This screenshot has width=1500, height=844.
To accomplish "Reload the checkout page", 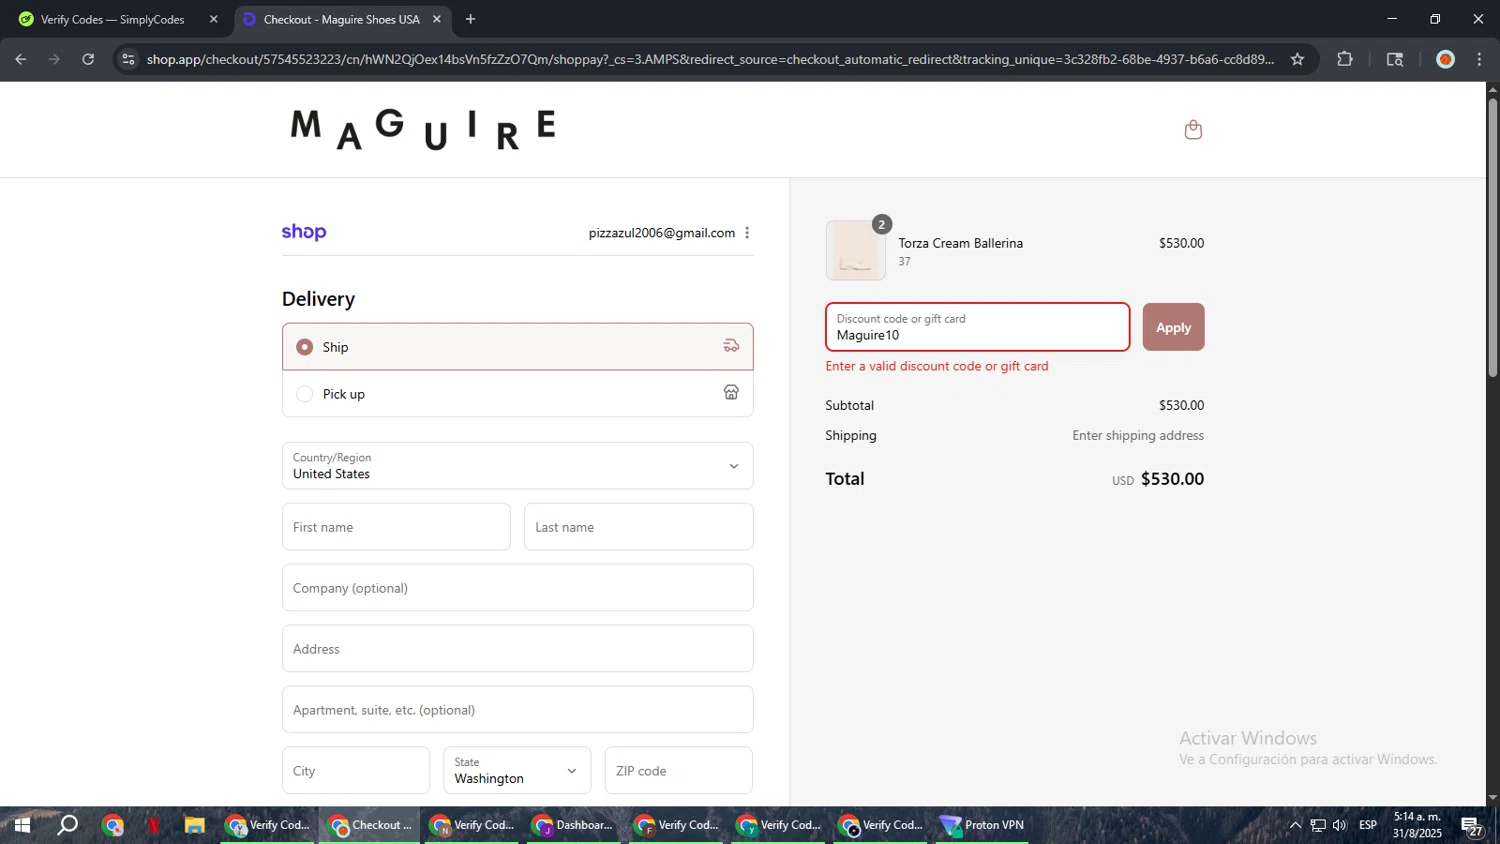I will point(88,59).
